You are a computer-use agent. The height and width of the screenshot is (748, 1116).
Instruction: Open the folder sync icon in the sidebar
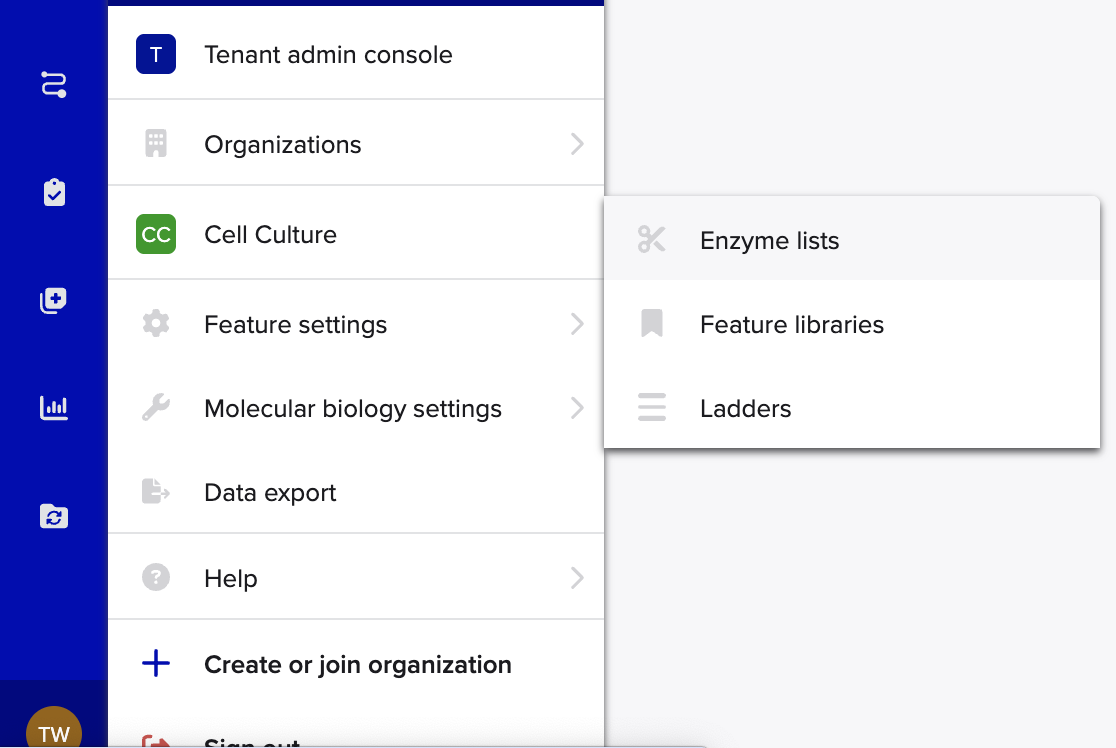click(54, 516)
